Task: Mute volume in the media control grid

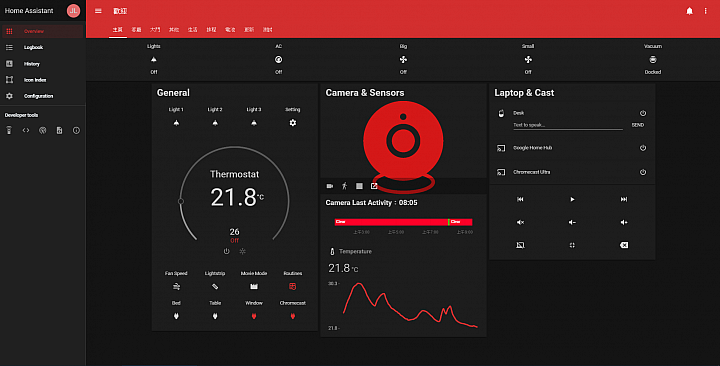Action: [520, 222]
